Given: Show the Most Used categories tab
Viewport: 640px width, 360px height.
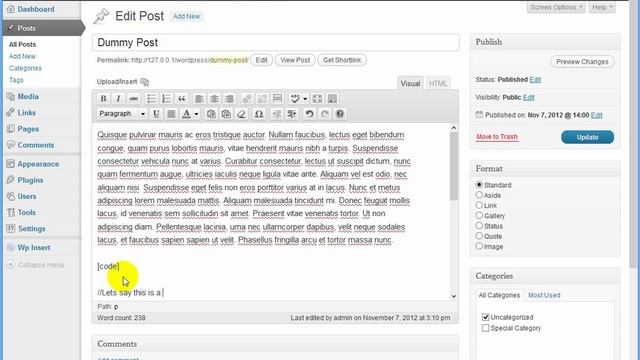Looking at the screenshot, I should pyautogui.click(x=544, y=295).
